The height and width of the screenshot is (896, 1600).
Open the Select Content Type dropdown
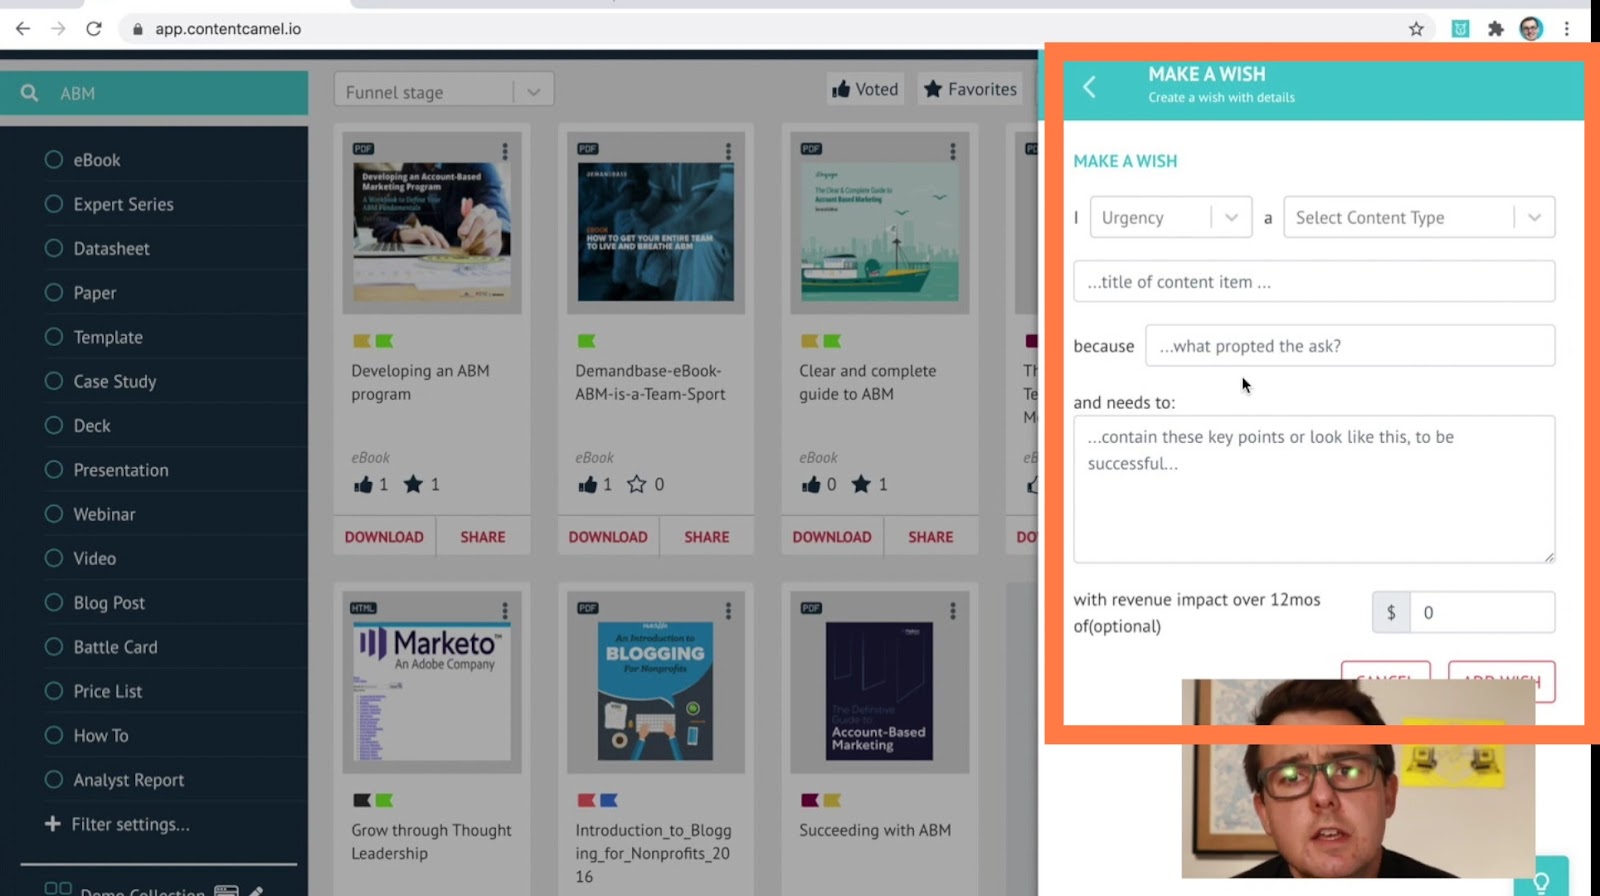tap(1419, 217)
